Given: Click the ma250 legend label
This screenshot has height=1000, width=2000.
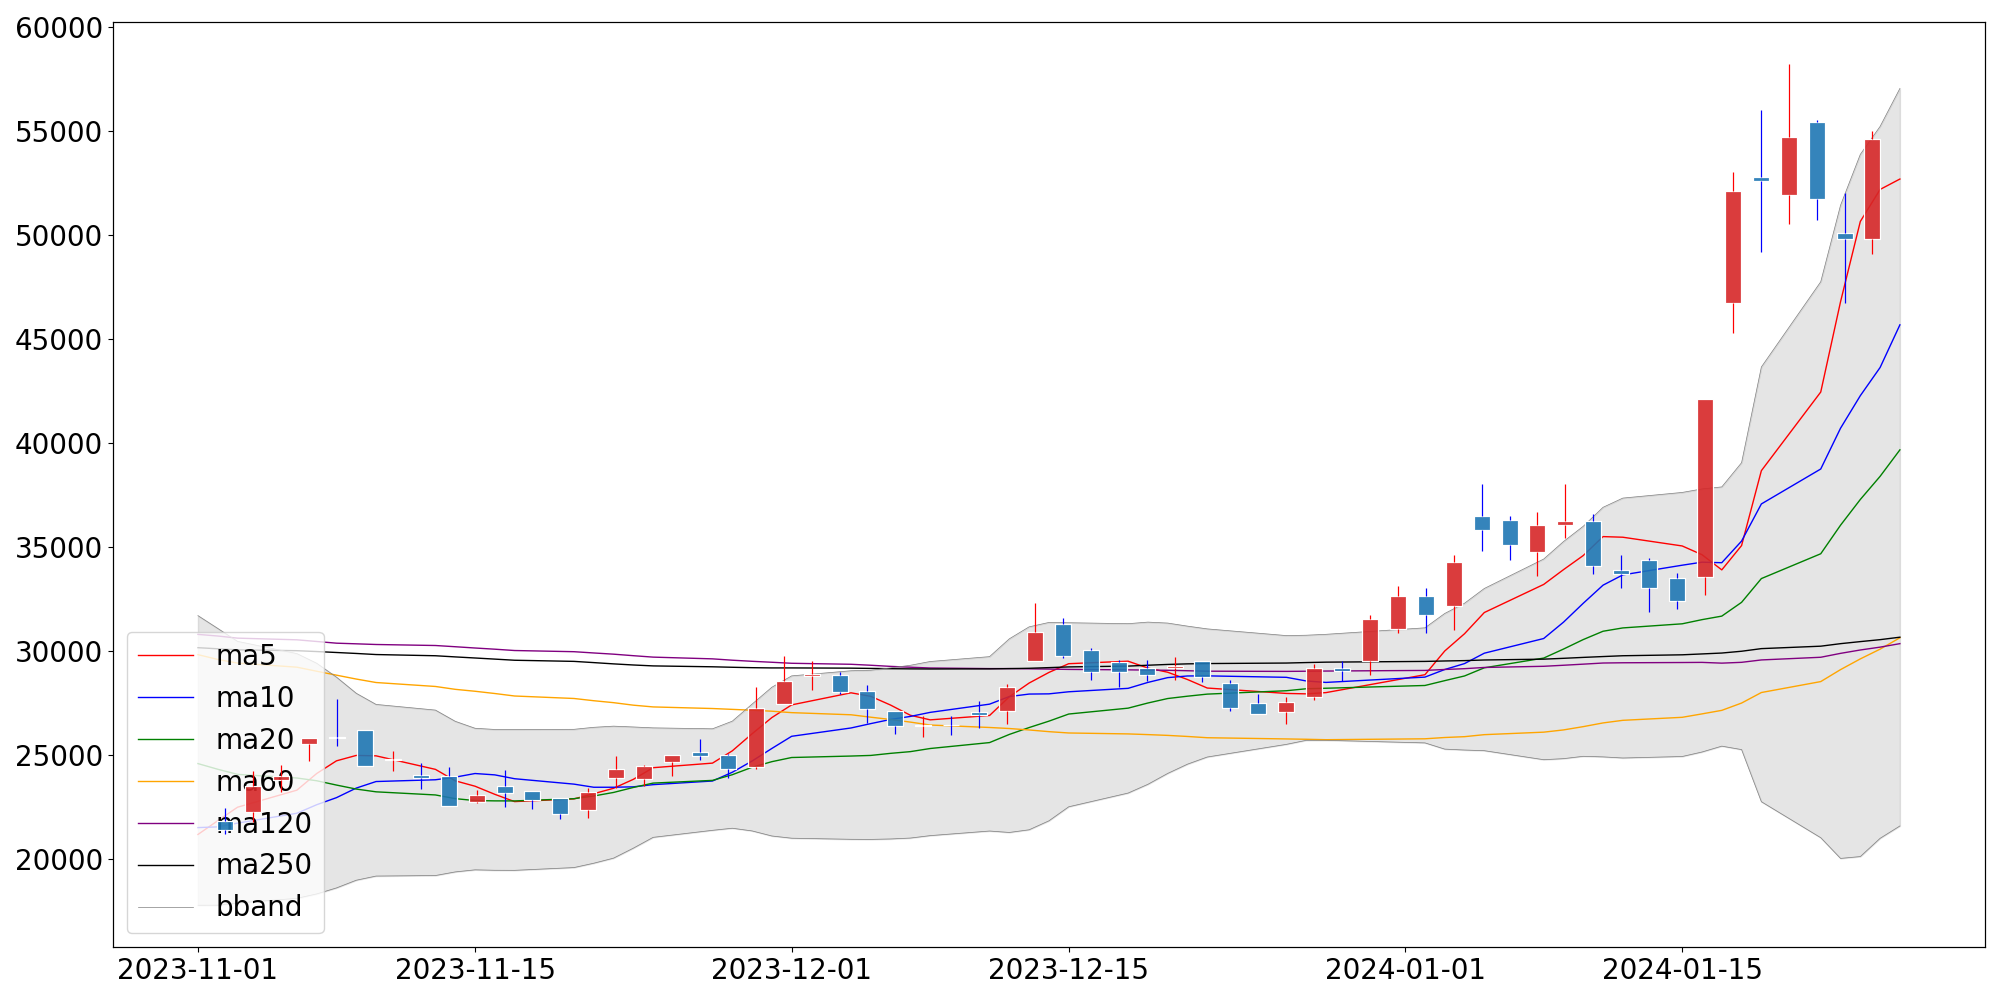Looking at the screenshot, I should (264, 864).
